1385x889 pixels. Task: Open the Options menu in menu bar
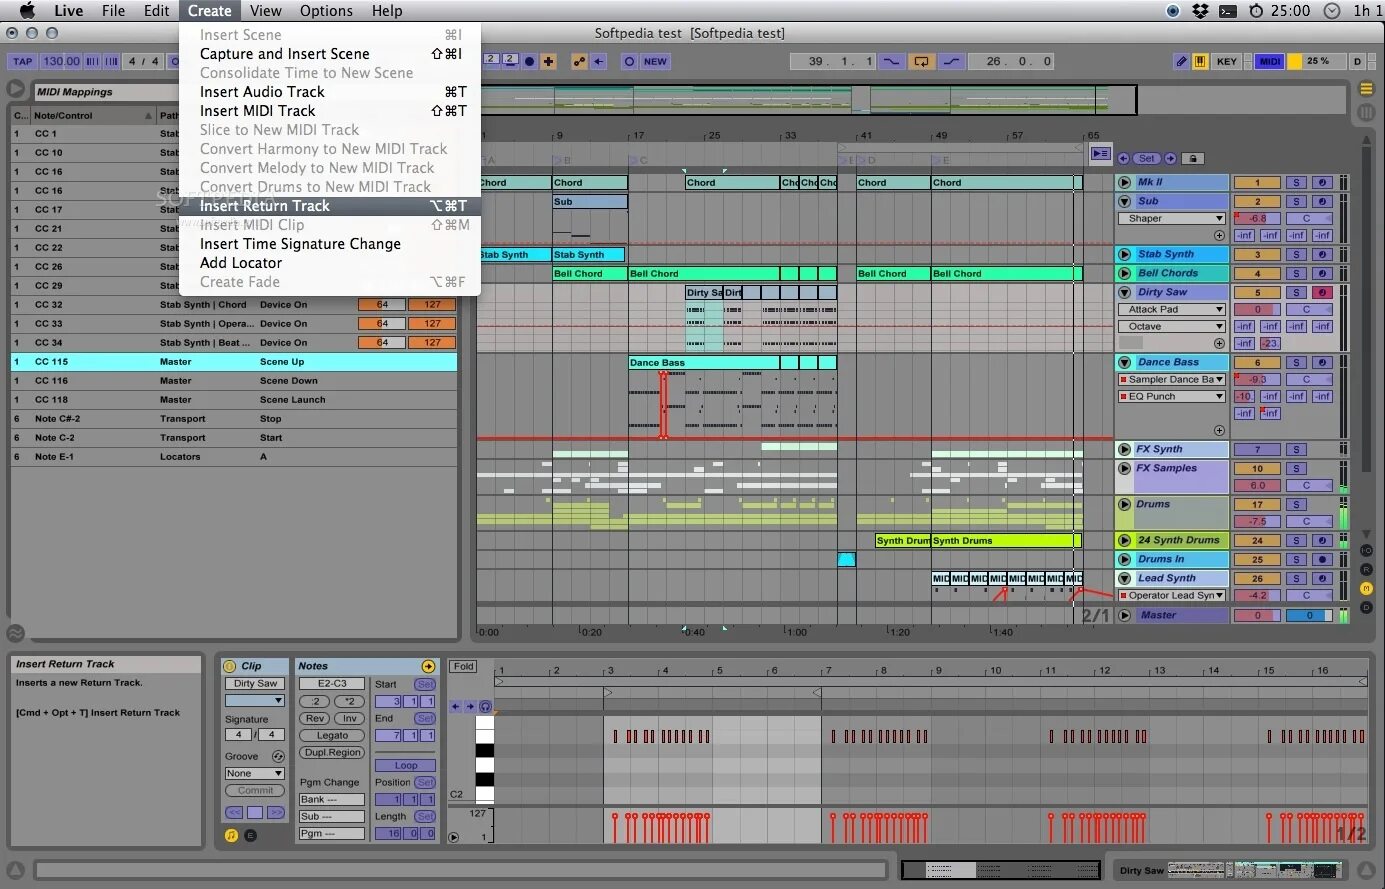coord(326,11)
